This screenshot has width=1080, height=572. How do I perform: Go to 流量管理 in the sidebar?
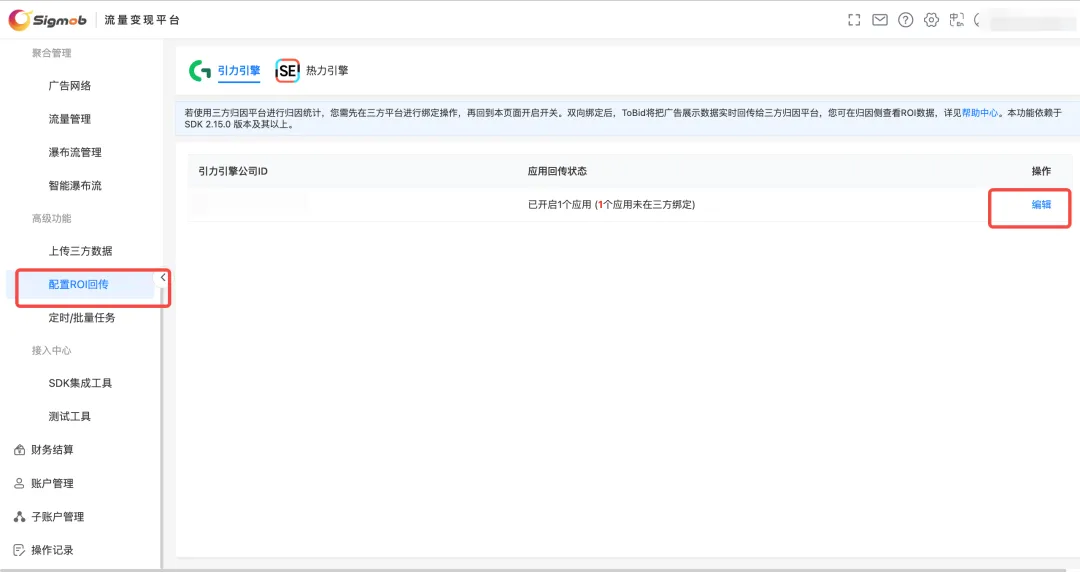[x=70, y=119]
